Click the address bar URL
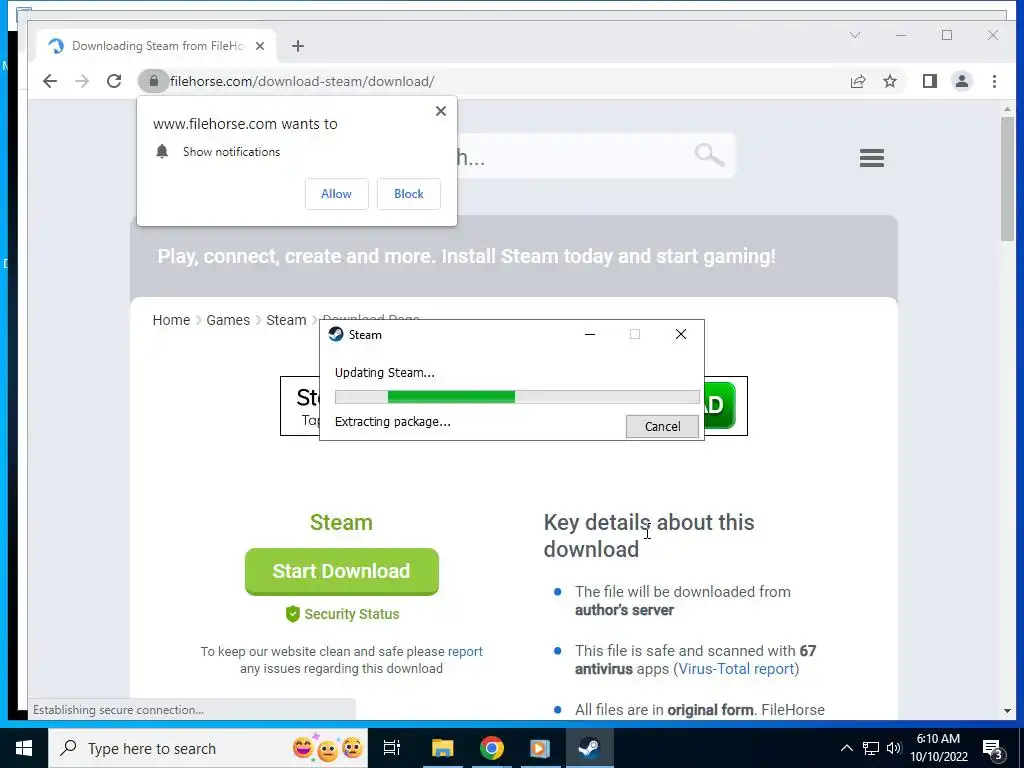 [302, 82]
